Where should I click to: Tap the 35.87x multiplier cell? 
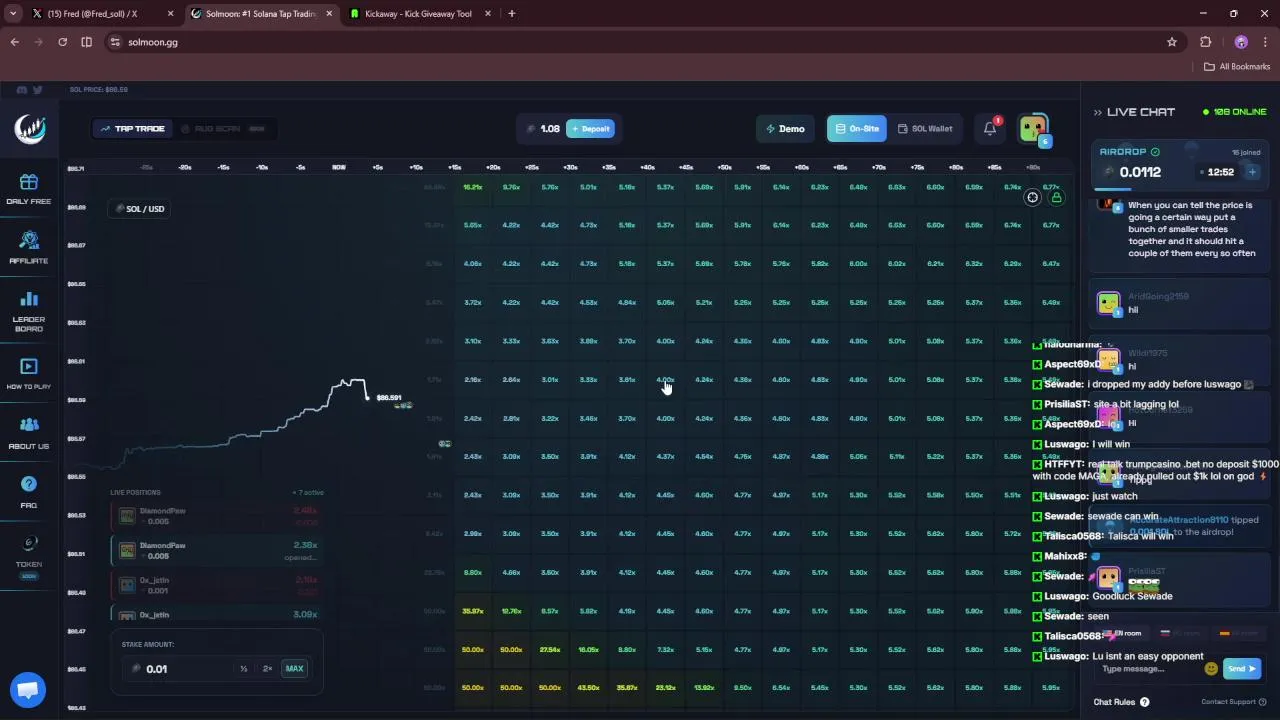[473, 611]
